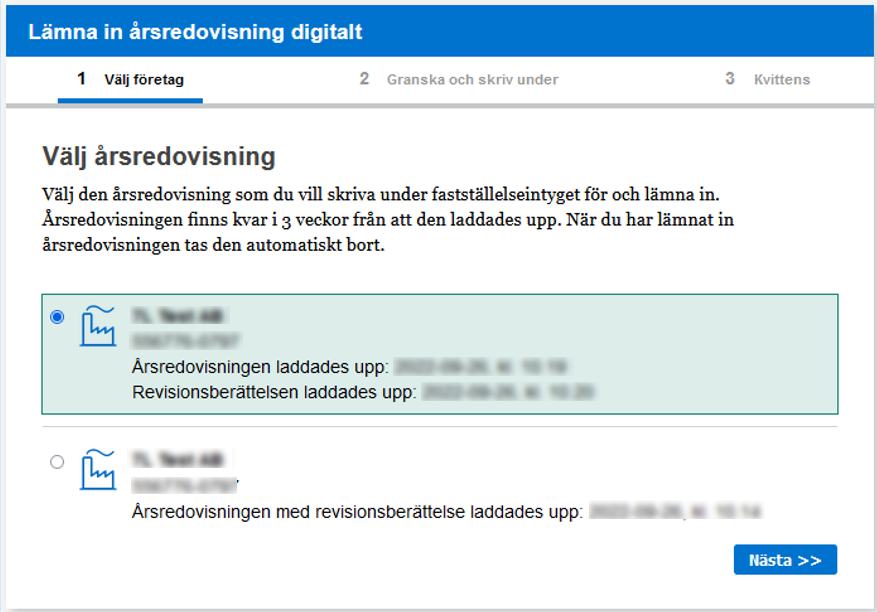The height and width of the screenshot is (612, 877).
Task: Select the second company radio button
Action: 57,462
